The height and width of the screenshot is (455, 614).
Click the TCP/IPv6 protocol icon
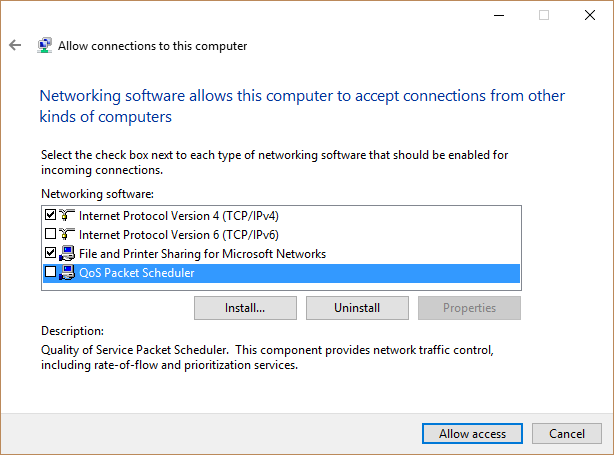(67, 234)
